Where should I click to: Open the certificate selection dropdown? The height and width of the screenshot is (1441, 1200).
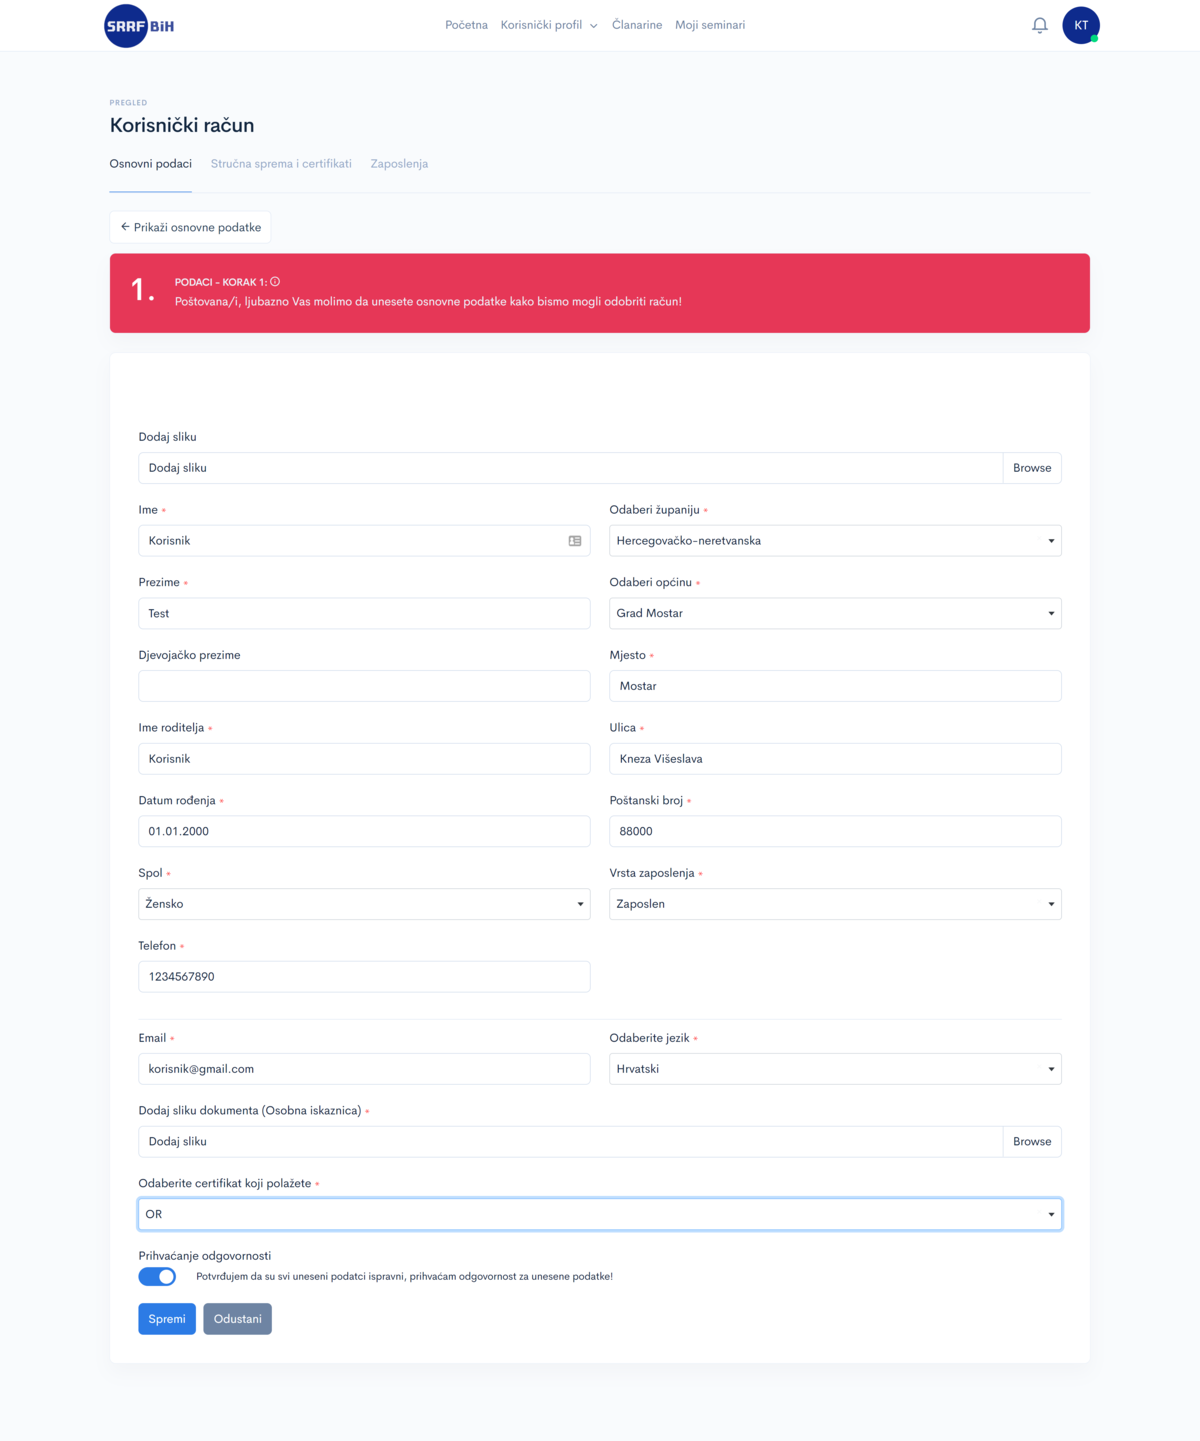coord(600,1214)
